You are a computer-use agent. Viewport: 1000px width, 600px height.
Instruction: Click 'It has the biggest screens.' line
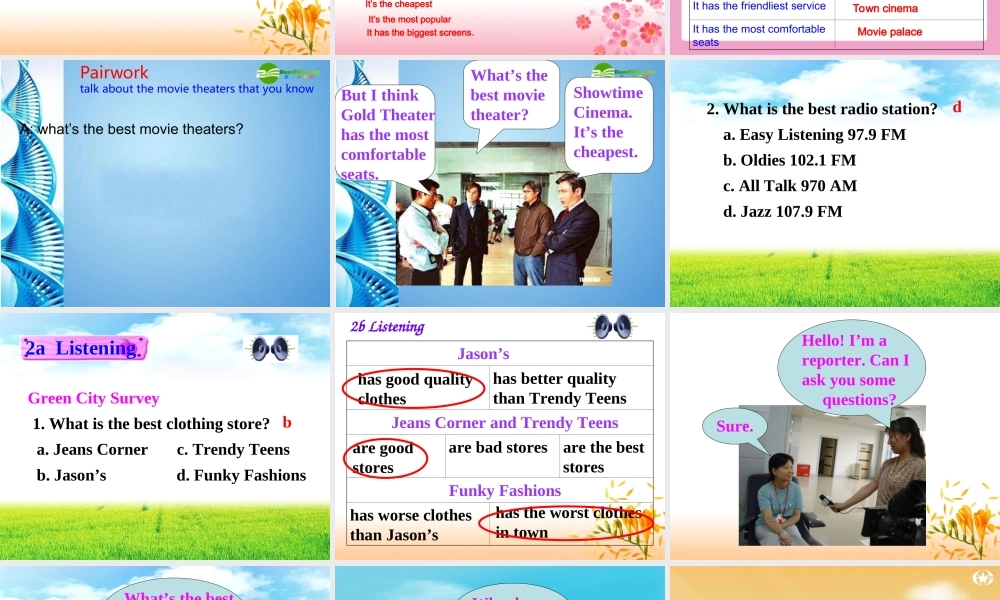(420, 33)
